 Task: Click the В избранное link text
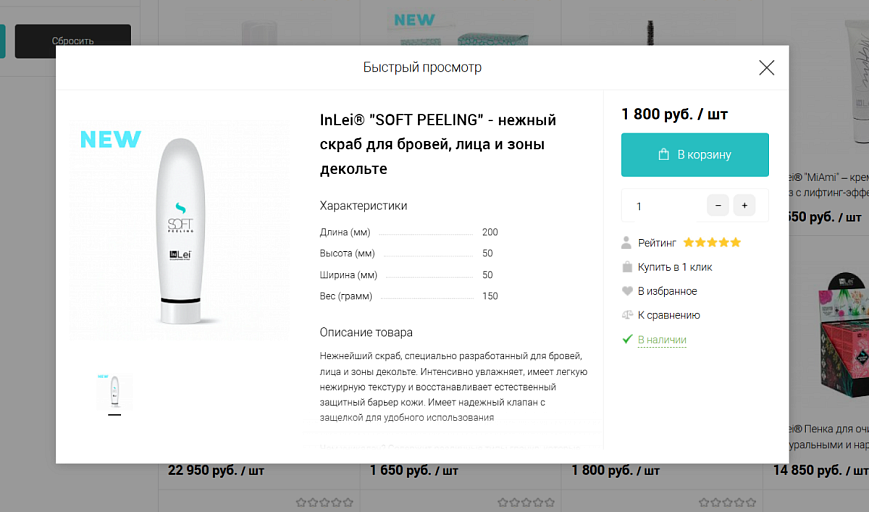667,291
